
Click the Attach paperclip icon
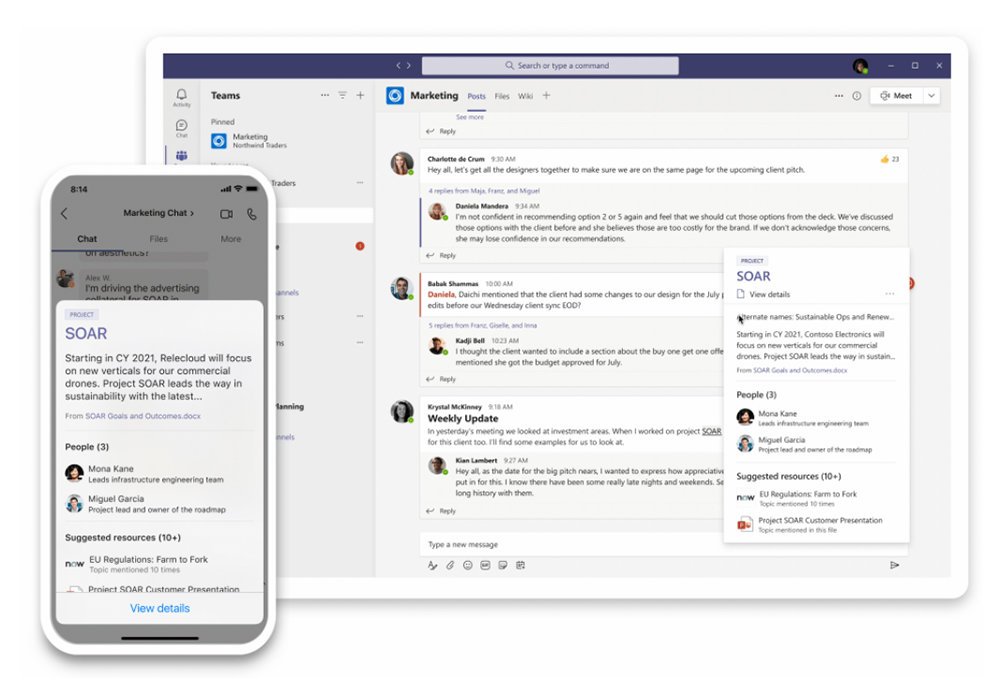click(450, 565)
